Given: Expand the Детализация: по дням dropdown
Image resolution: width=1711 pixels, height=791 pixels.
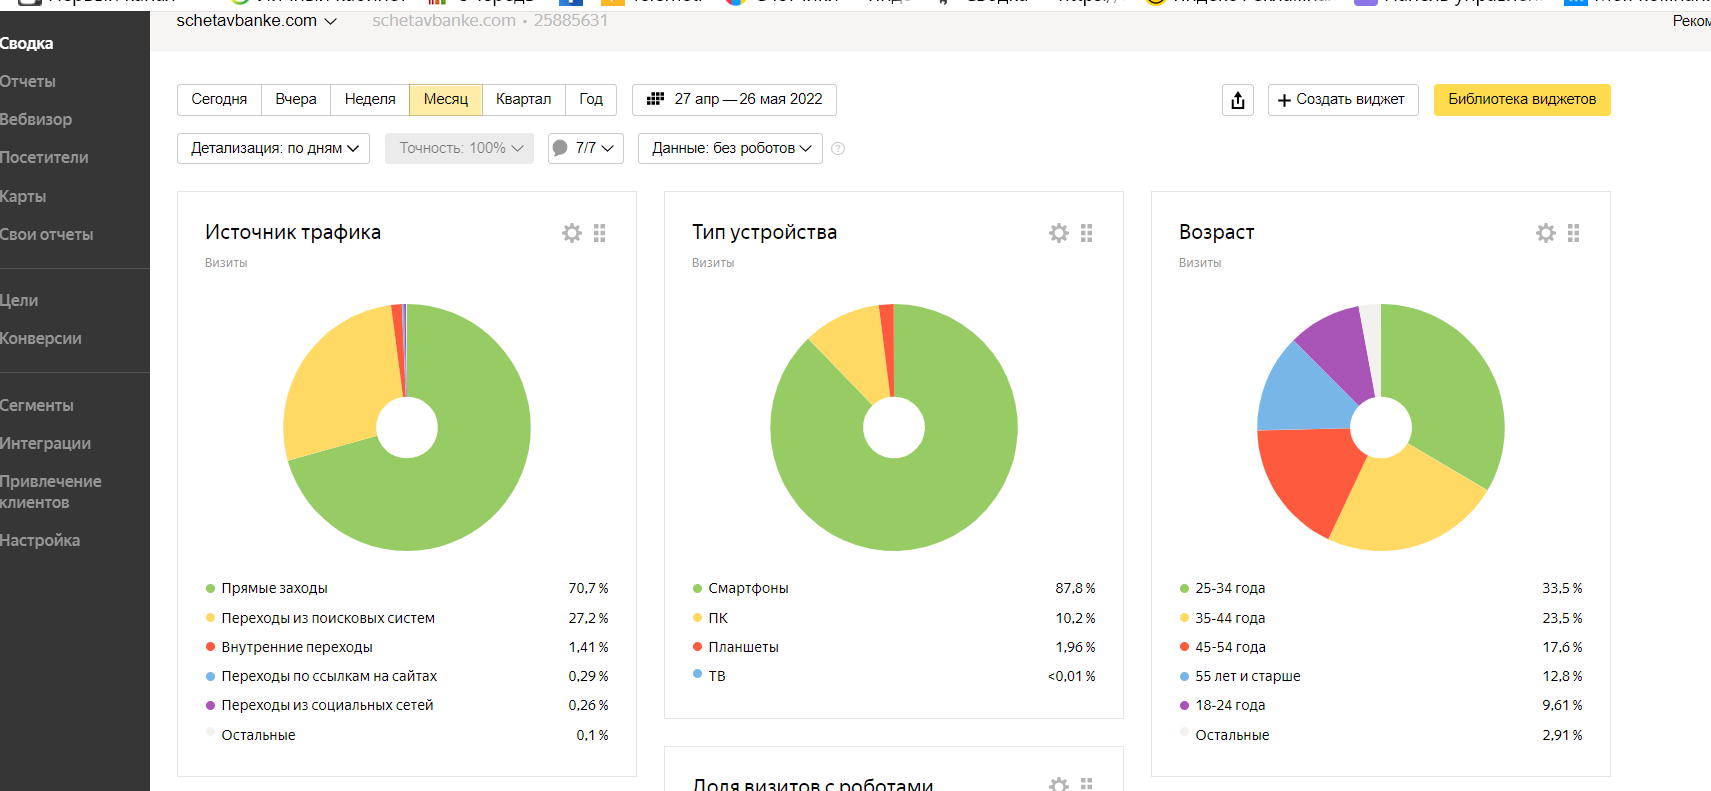Looking at the screenshot, I should pyautogui.click(x=274, y=148).
